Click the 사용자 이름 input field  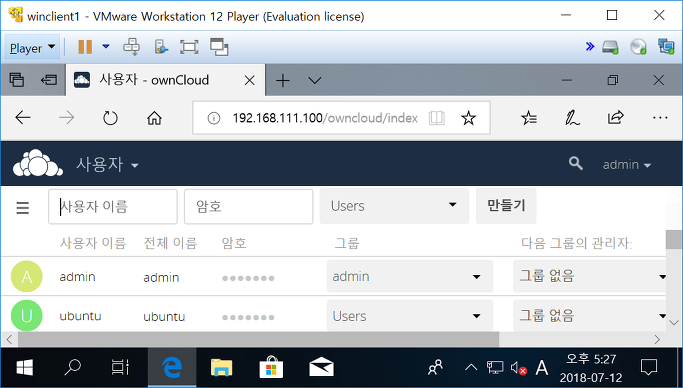tap(113, 206)
